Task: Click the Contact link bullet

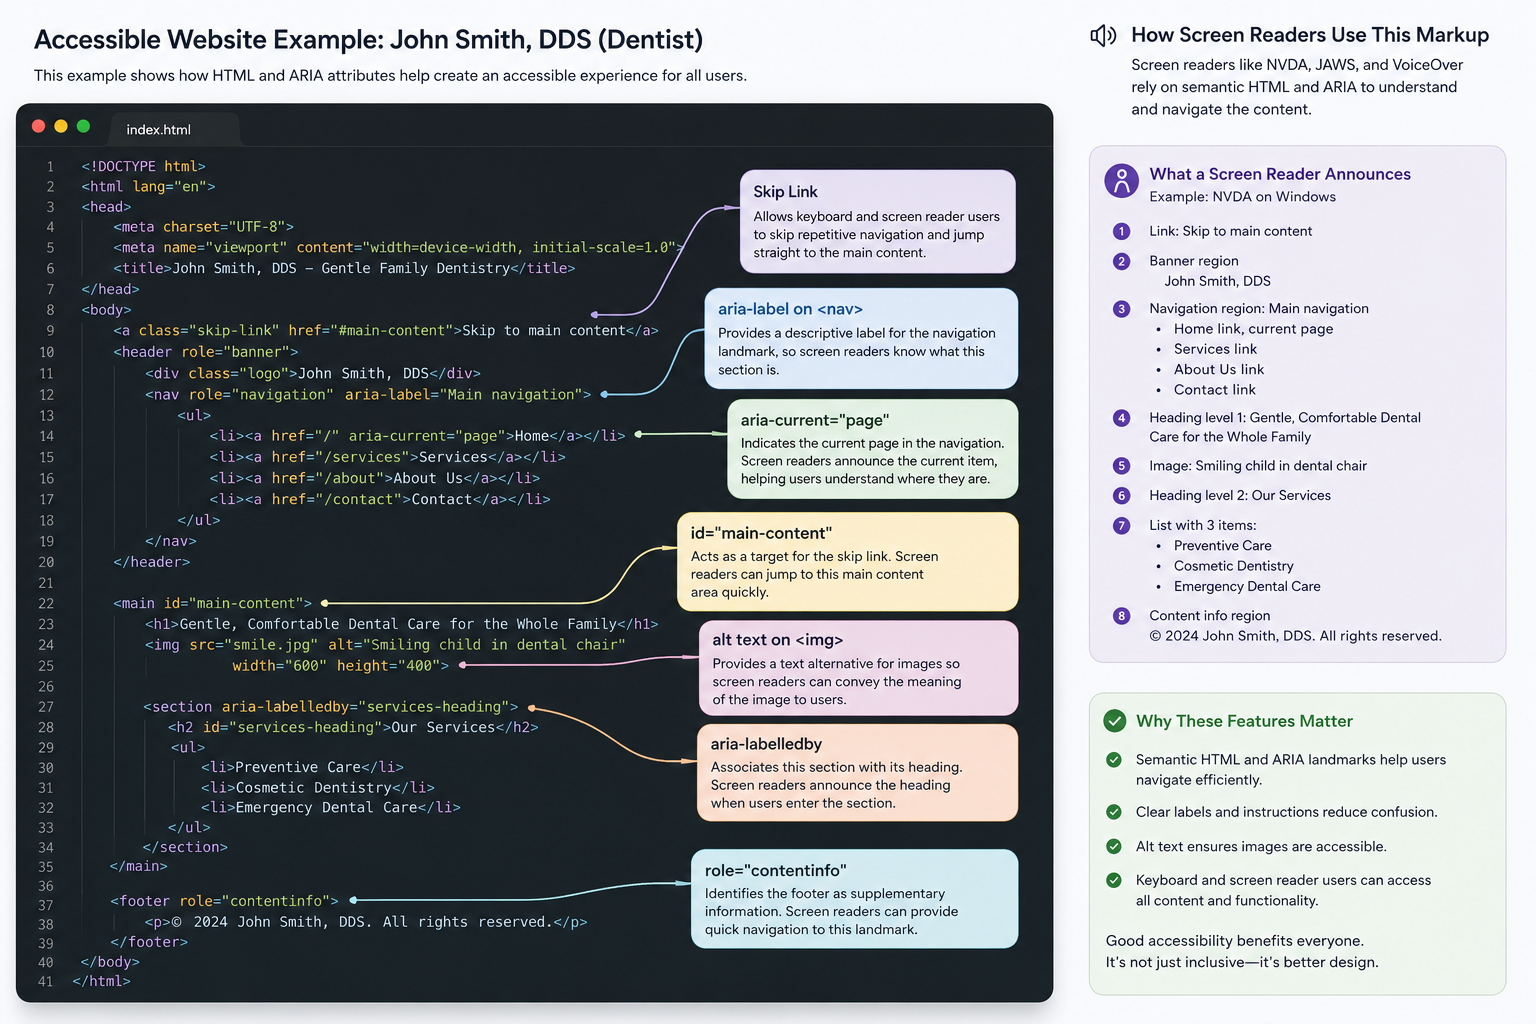Action: (1215, 390)
